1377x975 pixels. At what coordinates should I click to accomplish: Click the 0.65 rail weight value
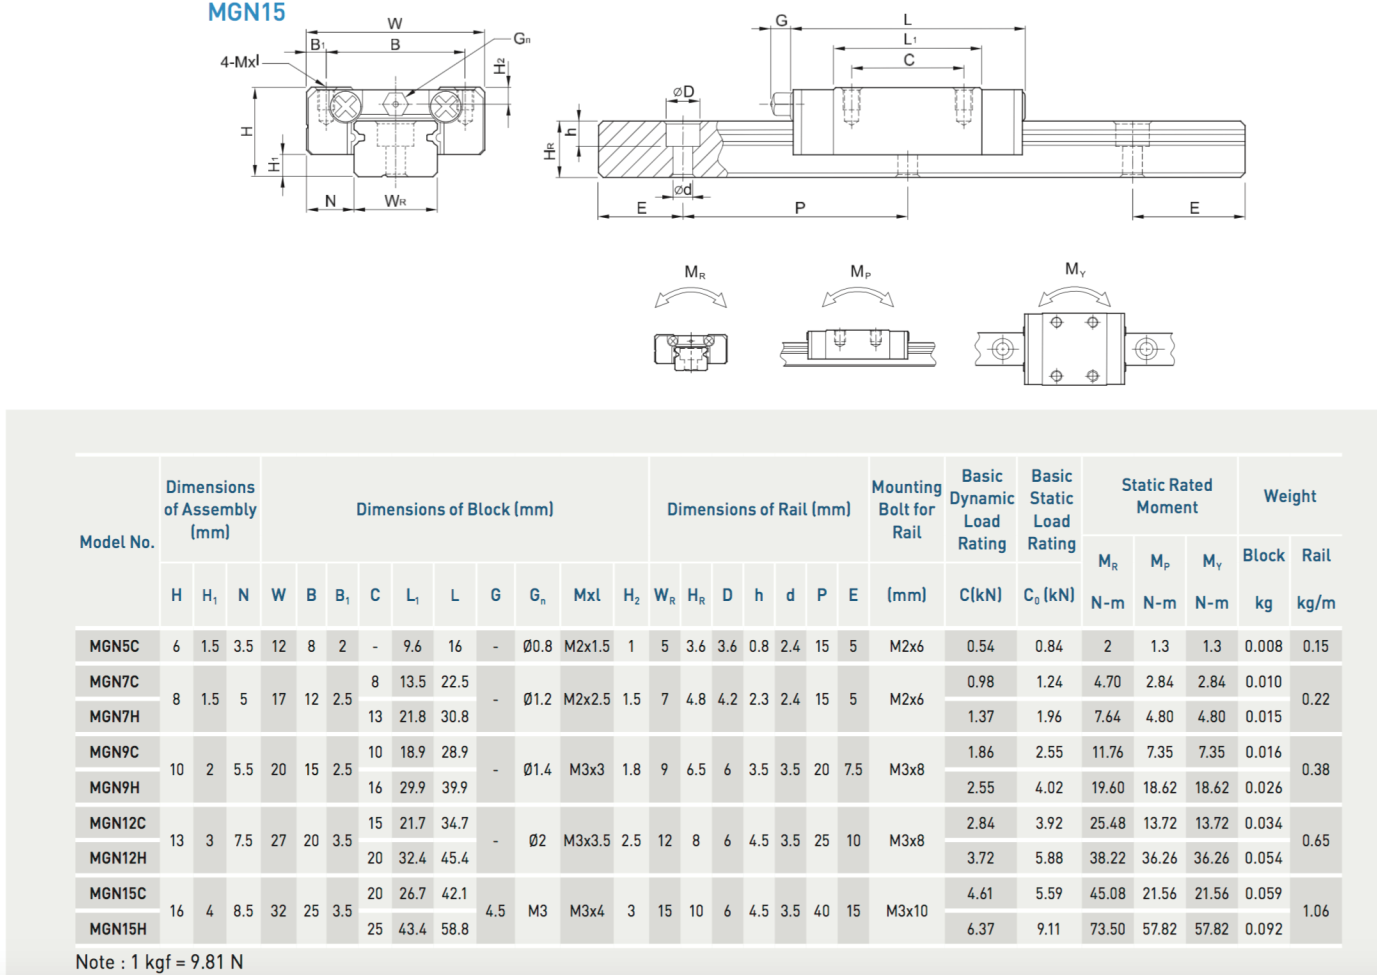click(1316, 841)
